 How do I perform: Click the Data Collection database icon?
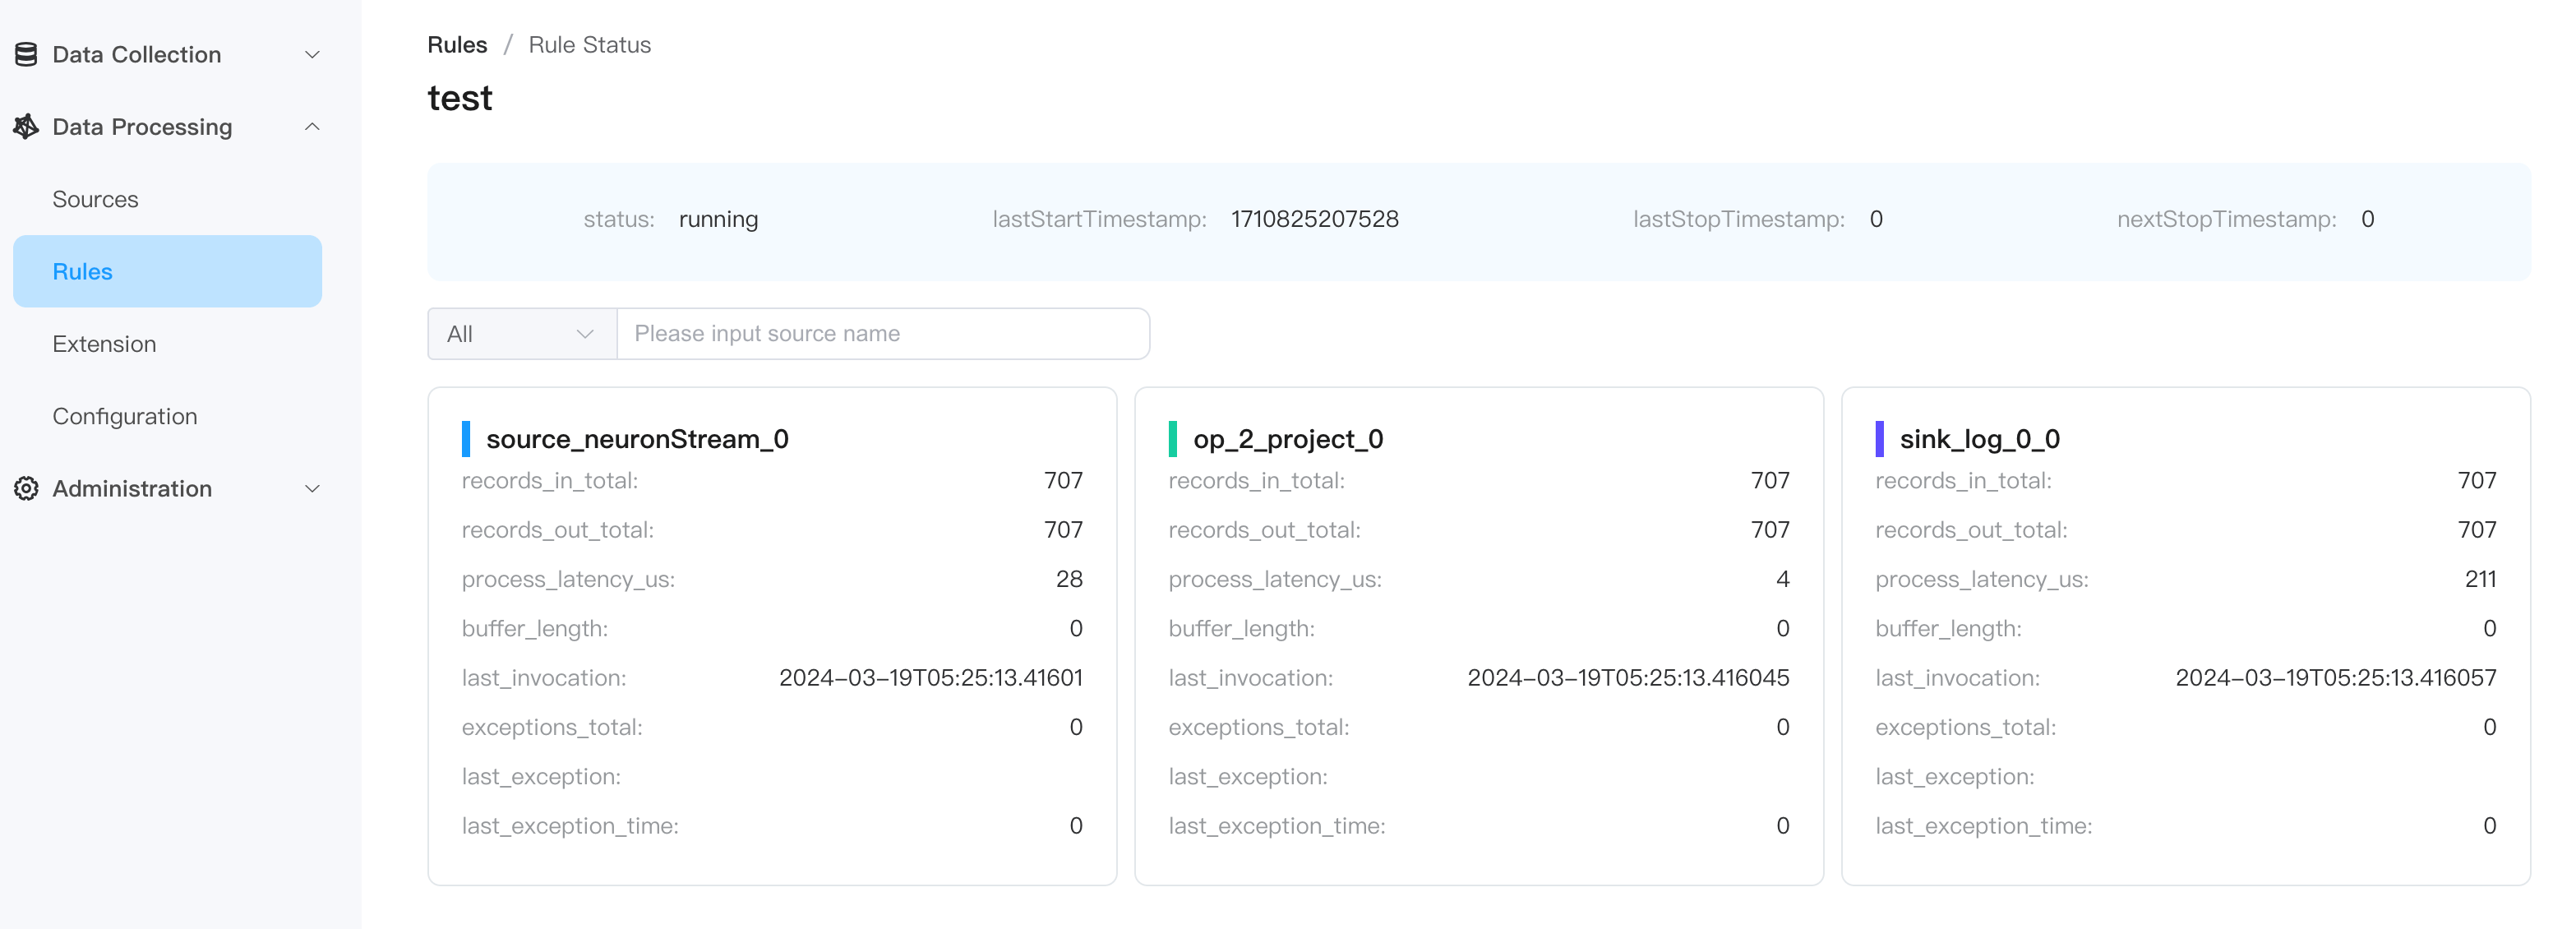coord(26,54)
